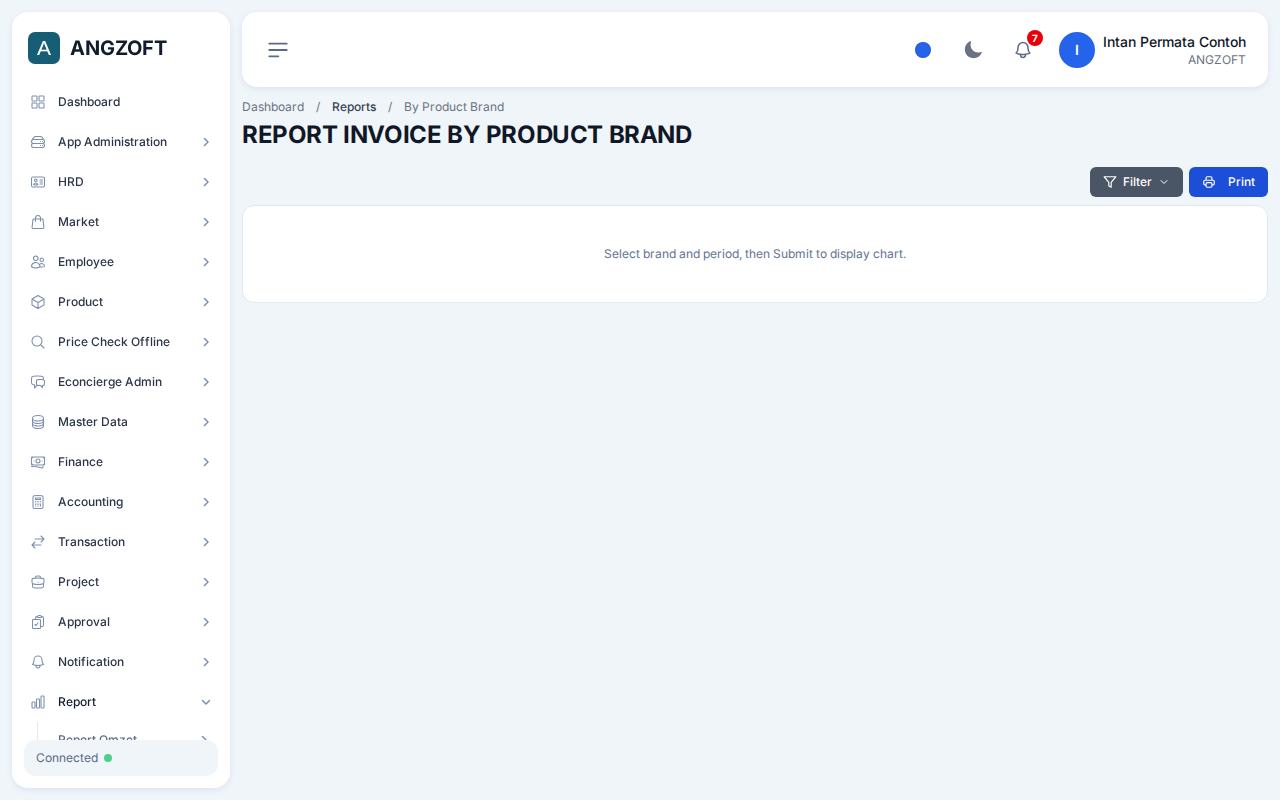The width and height of the screenshot is (1280, 800).
Task: Open Dashboard in the sidebar menu
Action: tap(121, 102)
